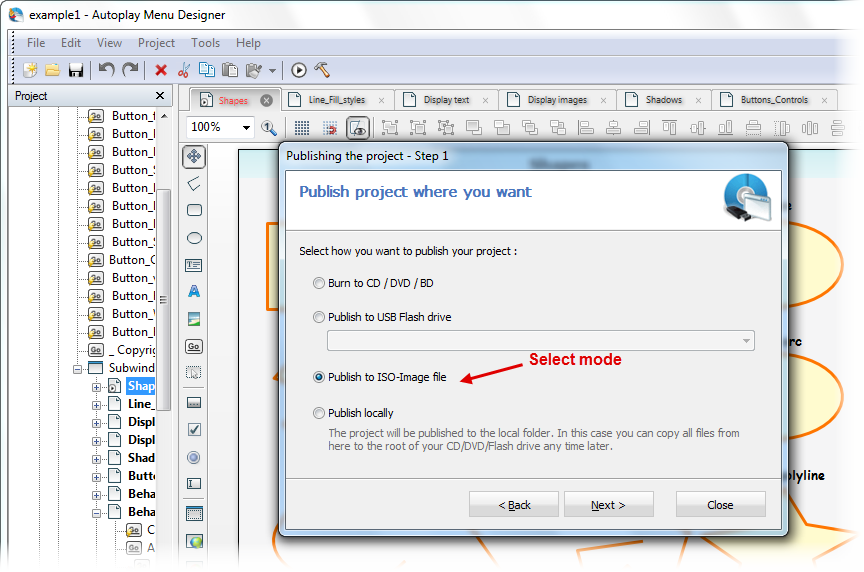The height and width of the screenshot is (572, 864).
Task: Select the rounded rectangle tool
Action: 194,210
